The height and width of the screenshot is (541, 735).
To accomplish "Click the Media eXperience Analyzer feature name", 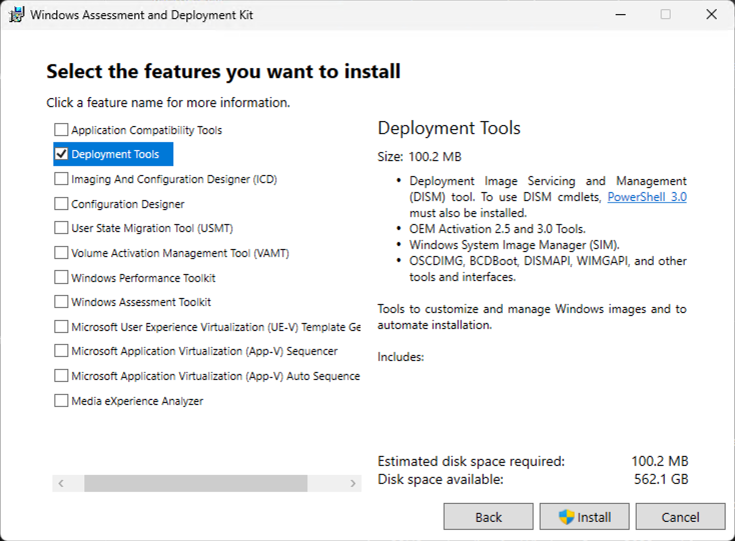I will [x=137, y=401].
